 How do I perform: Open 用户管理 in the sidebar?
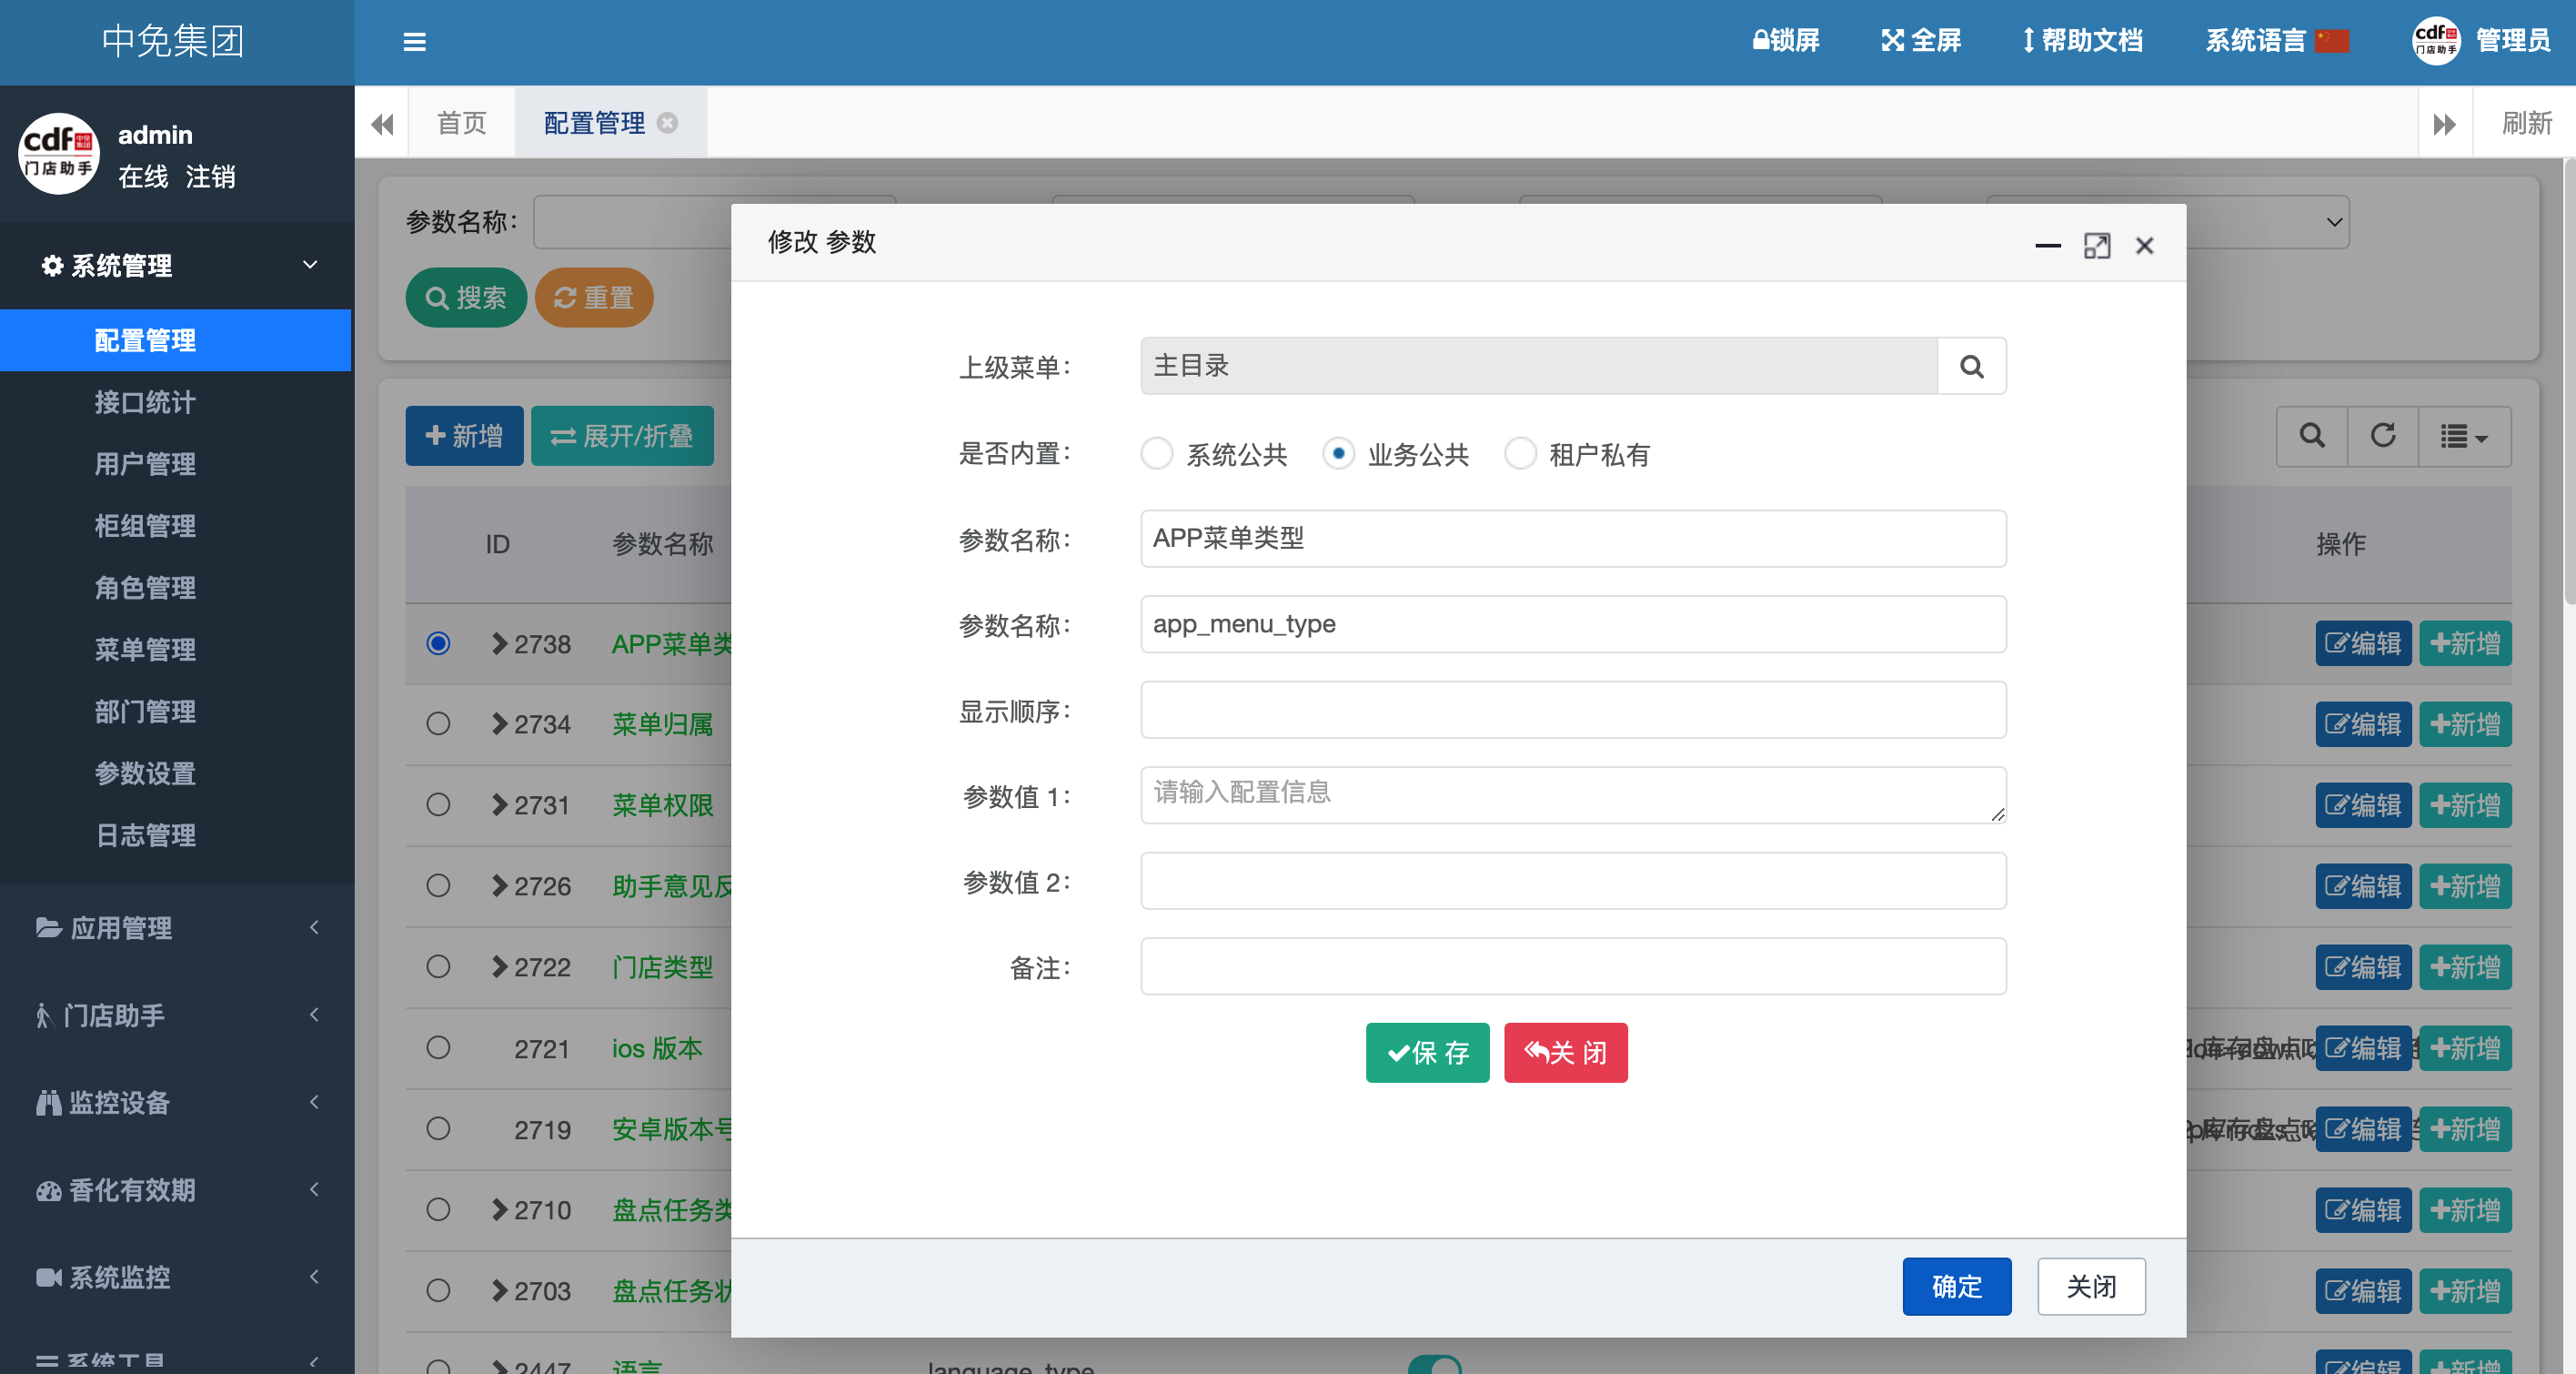(x=145, y=464)
